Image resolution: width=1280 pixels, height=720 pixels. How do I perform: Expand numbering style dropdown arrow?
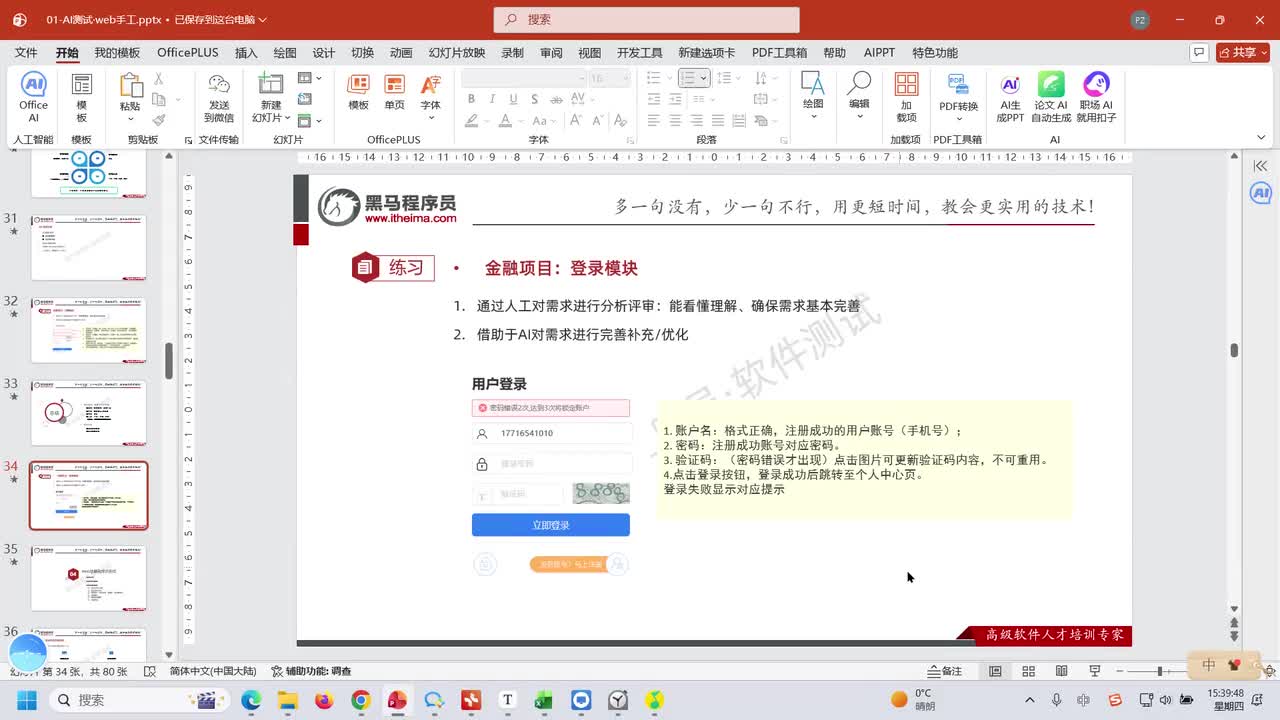tap(703, 78)
